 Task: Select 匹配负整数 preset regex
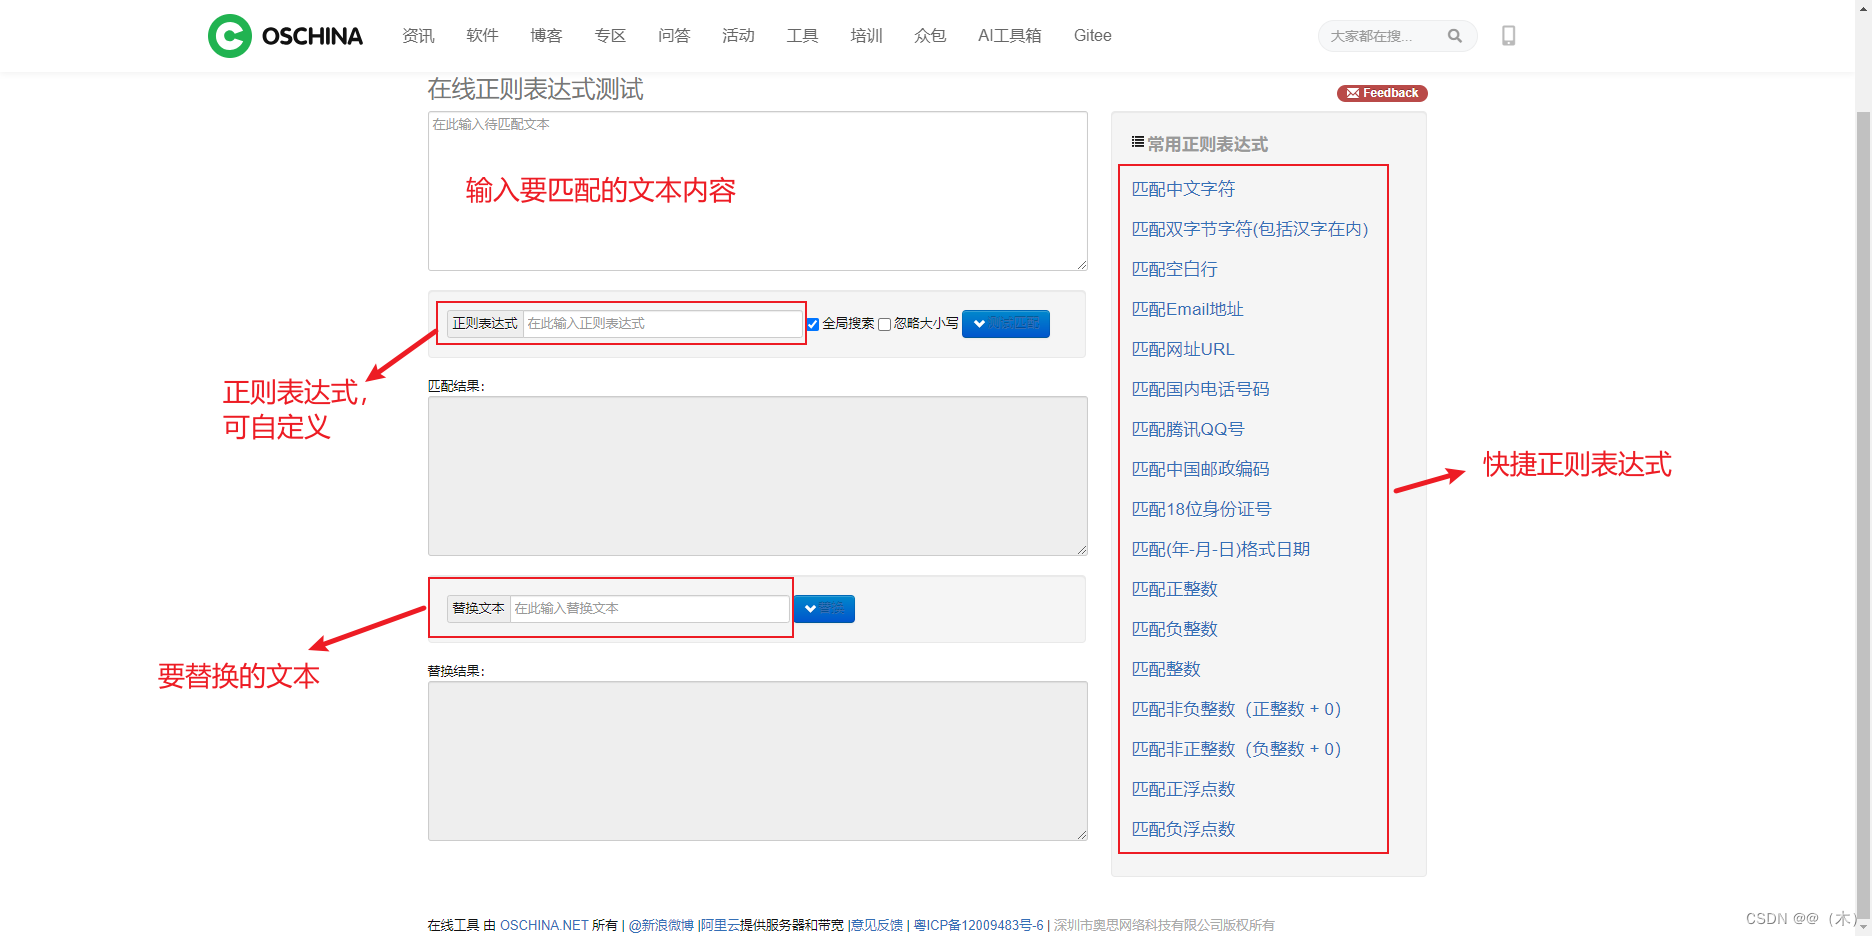pos(1174,629)
